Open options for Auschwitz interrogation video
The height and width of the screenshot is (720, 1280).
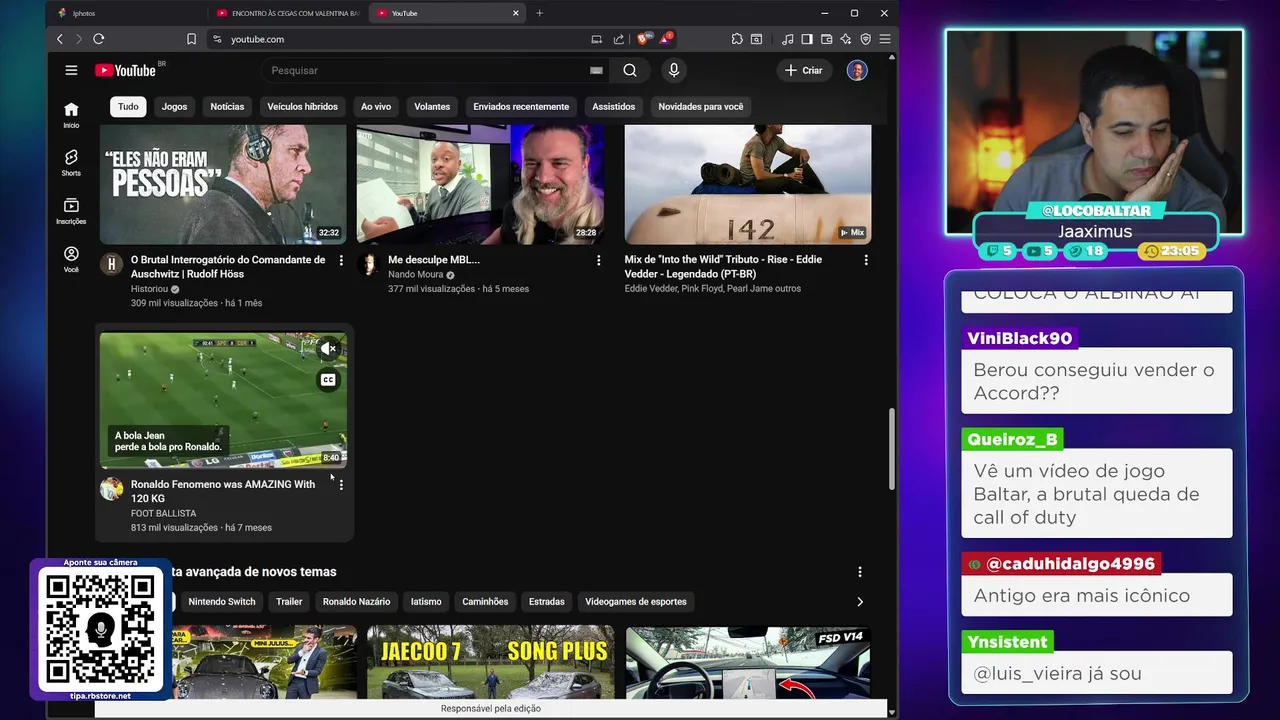(x=341, y=260)
